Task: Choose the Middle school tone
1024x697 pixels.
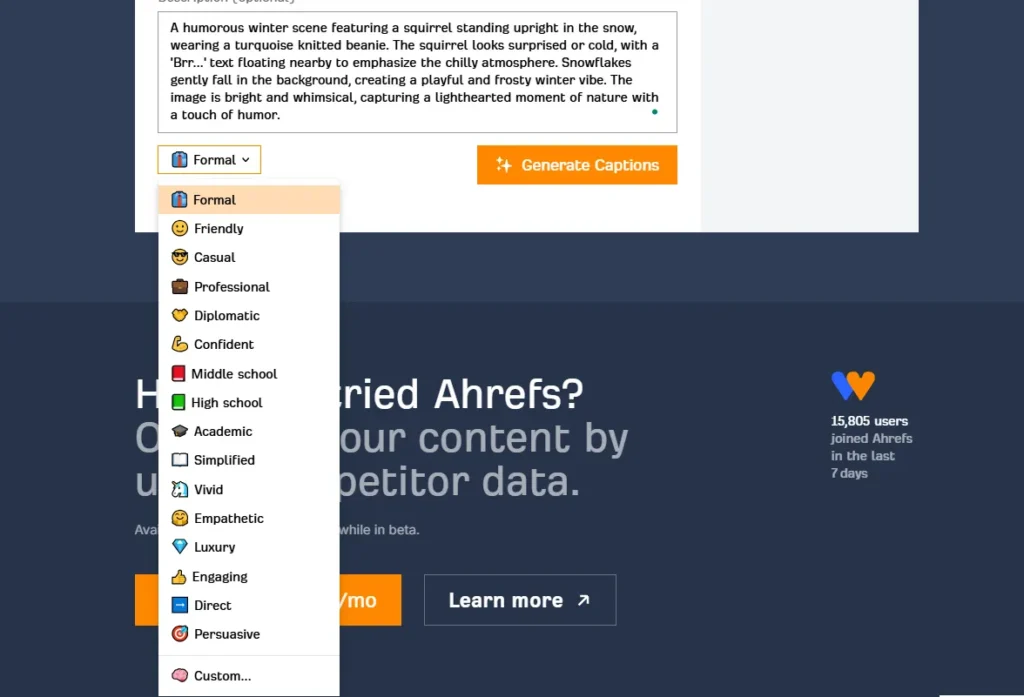Action: pyautogui.click(x=249, y=374)
